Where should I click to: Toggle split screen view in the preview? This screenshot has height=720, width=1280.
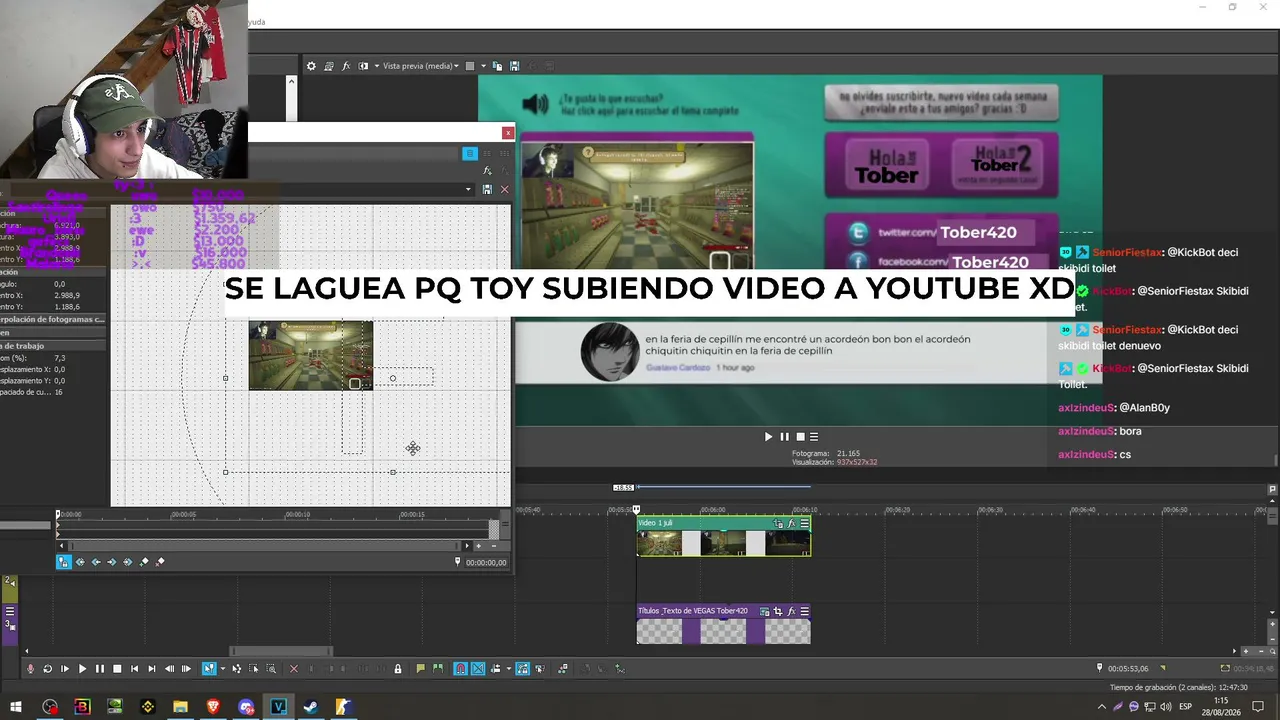tap(364, 66)
